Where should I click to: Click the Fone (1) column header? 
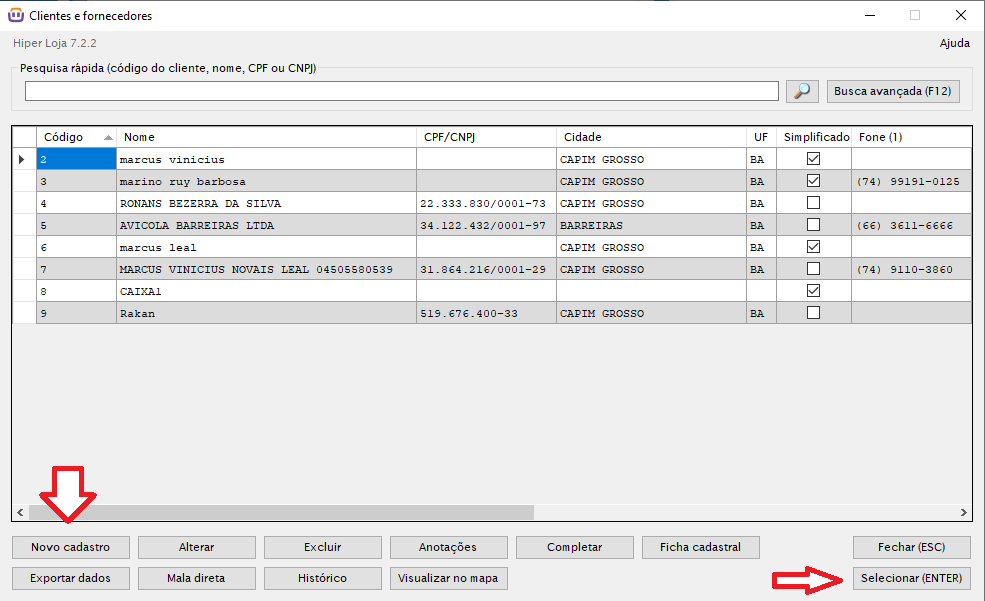click(912, 137)
